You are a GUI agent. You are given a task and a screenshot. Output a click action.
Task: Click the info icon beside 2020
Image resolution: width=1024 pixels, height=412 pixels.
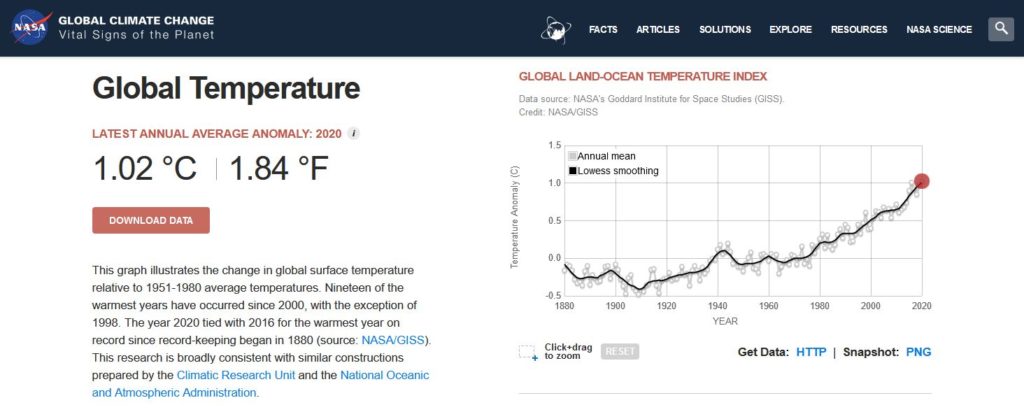[354, 133]
